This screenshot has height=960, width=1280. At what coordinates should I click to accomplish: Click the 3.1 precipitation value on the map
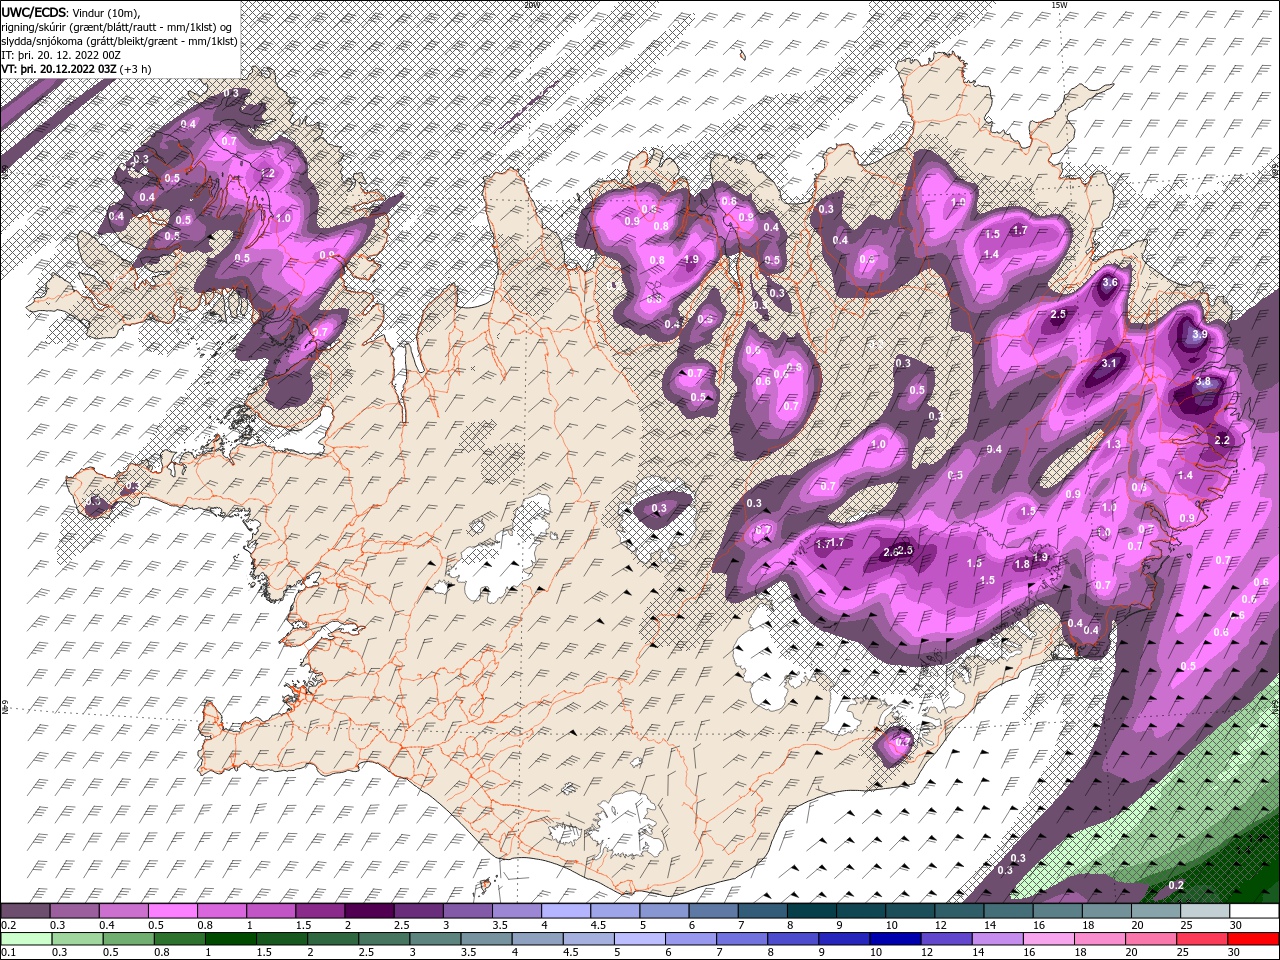tap(1109, 364)
